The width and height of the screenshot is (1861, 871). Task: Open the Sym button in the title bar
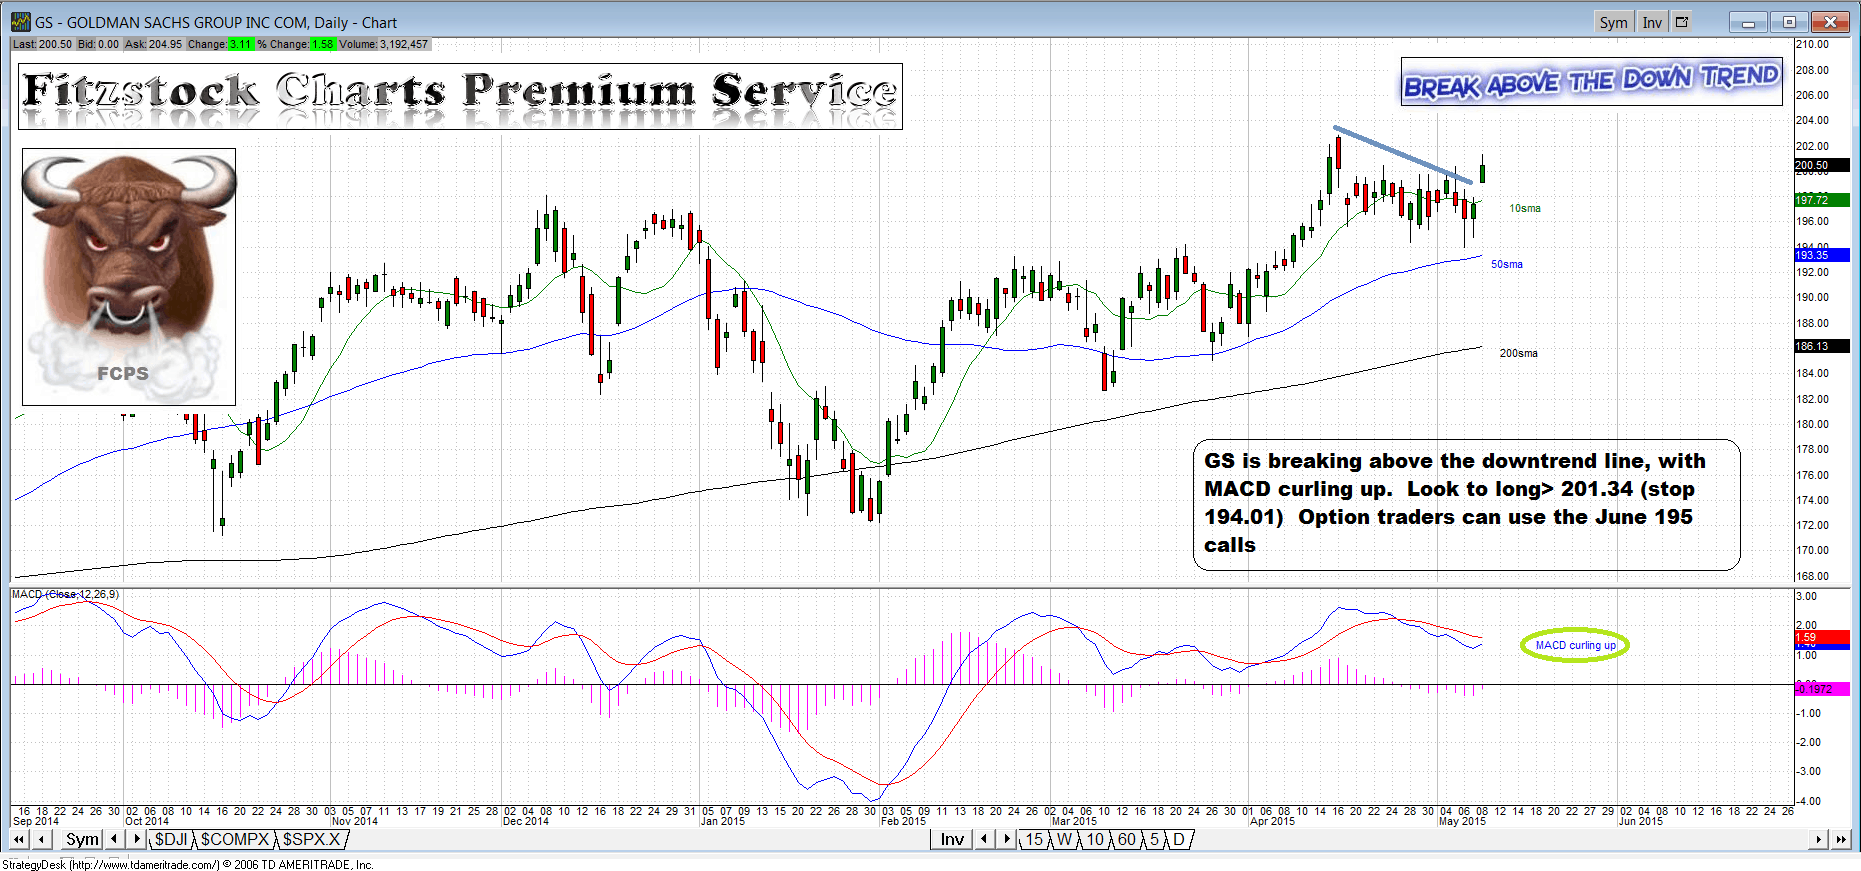click(x=1613, y=22)
